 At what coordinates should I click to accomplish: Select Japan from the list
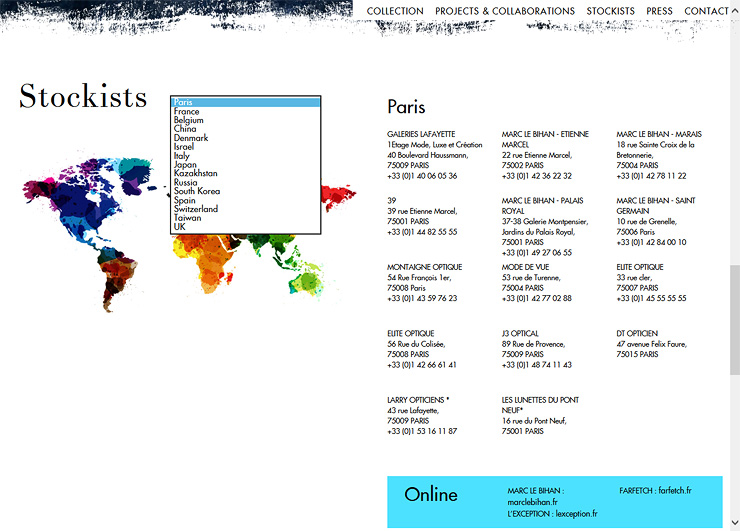click(245, 165)
